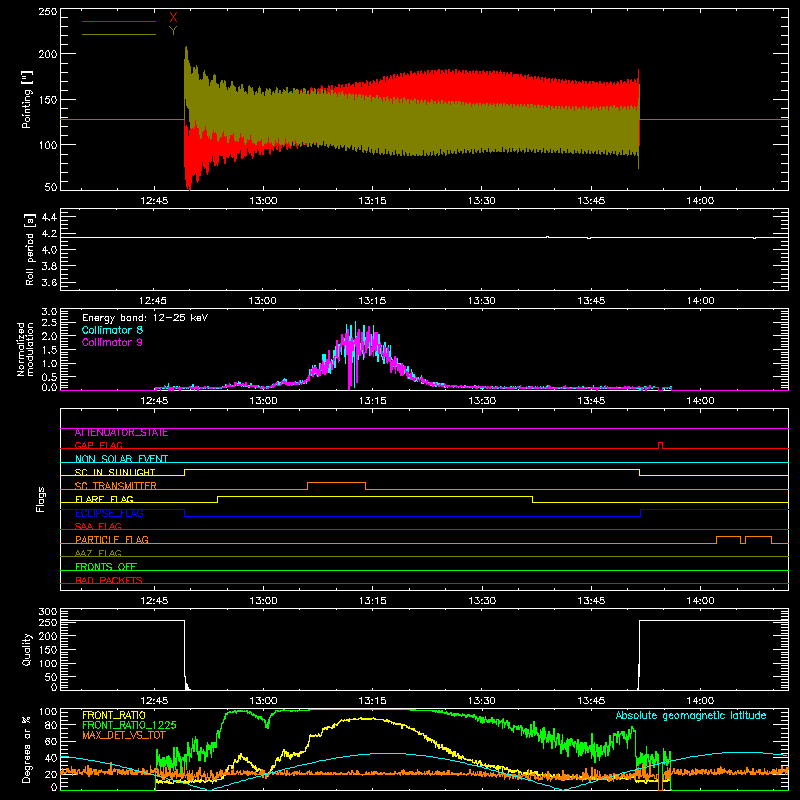The width and height of the screenshot is (800, 800).
Task: Click the 'Flags' y-axis title
Action: click(41, 499)
